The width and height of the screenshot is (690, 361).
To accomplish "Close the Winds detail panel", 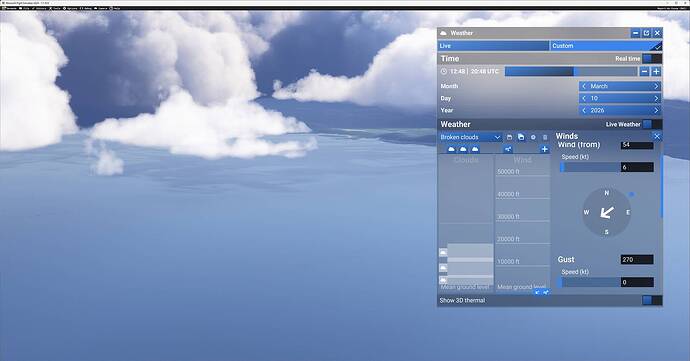I will 657,136.
